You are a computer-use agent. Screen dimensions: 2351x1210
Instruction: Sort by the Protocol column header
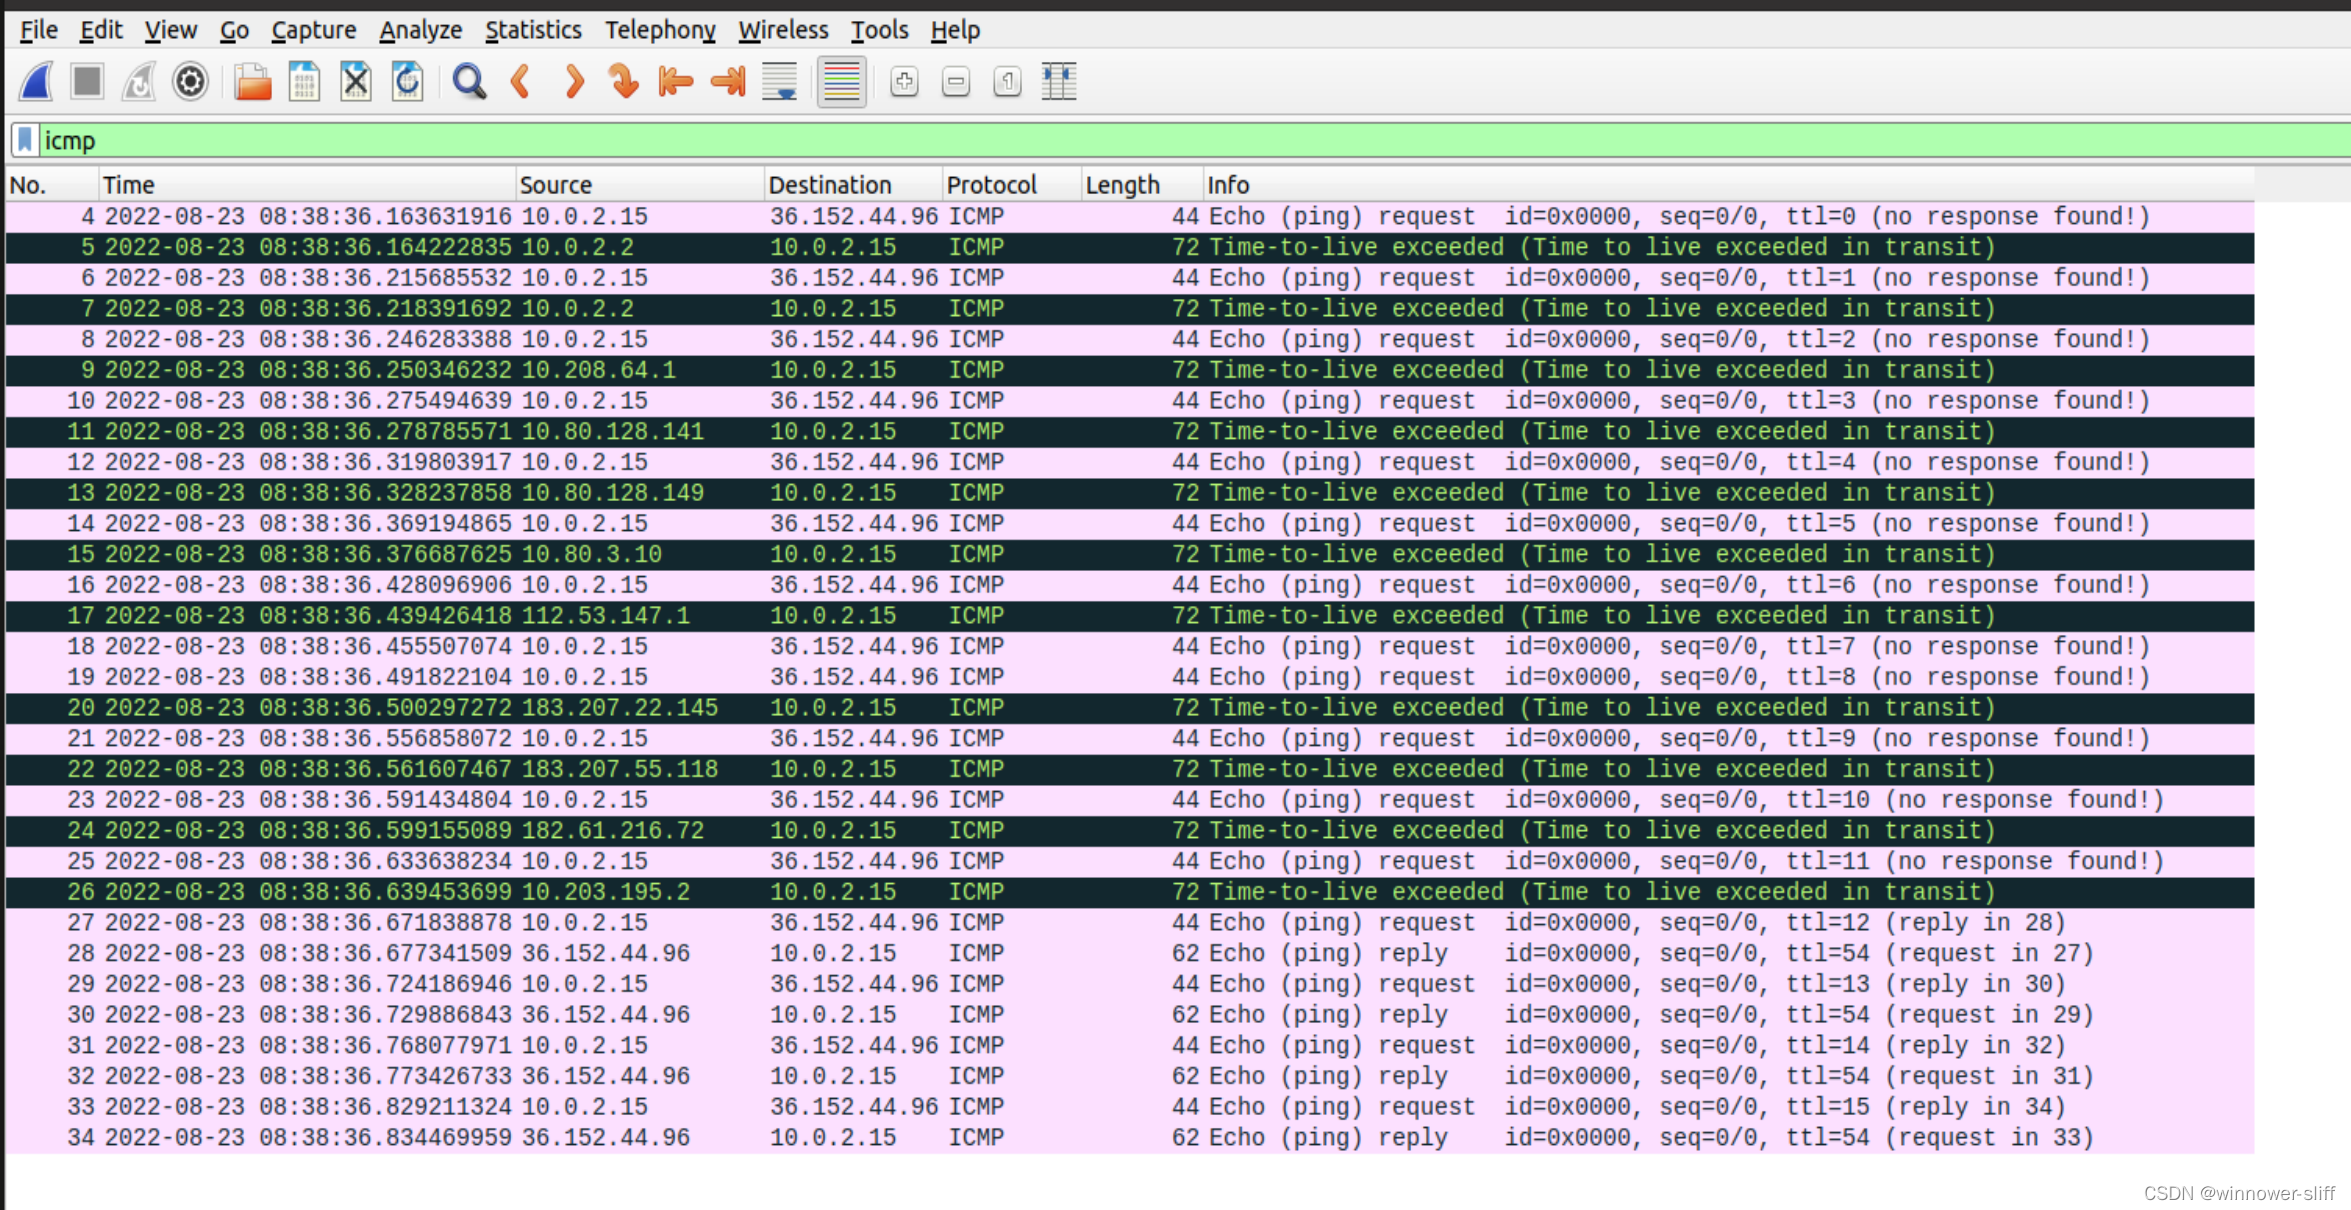click(991, 185)
